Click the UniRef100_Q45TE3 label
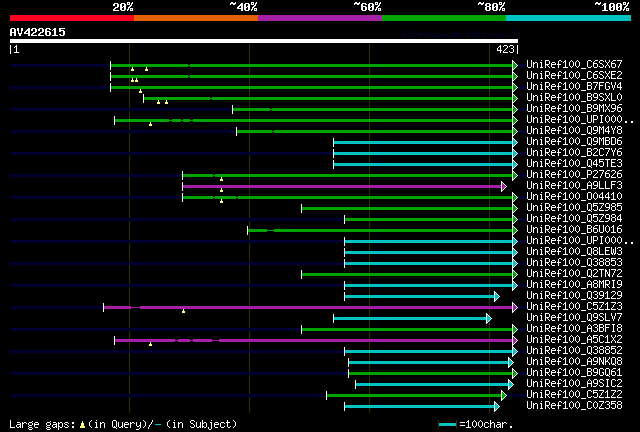Viewport: 640px width, 432px height. coord(574,164)
